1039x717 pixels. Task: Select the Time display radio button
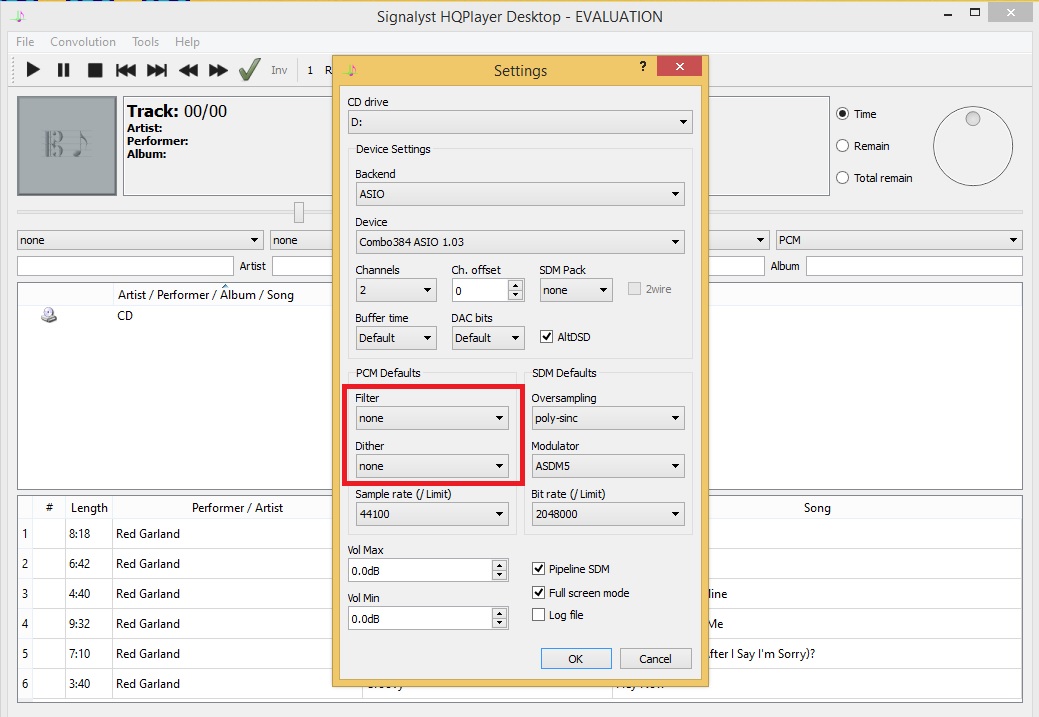pyautogui.click(x=842, y=114)
